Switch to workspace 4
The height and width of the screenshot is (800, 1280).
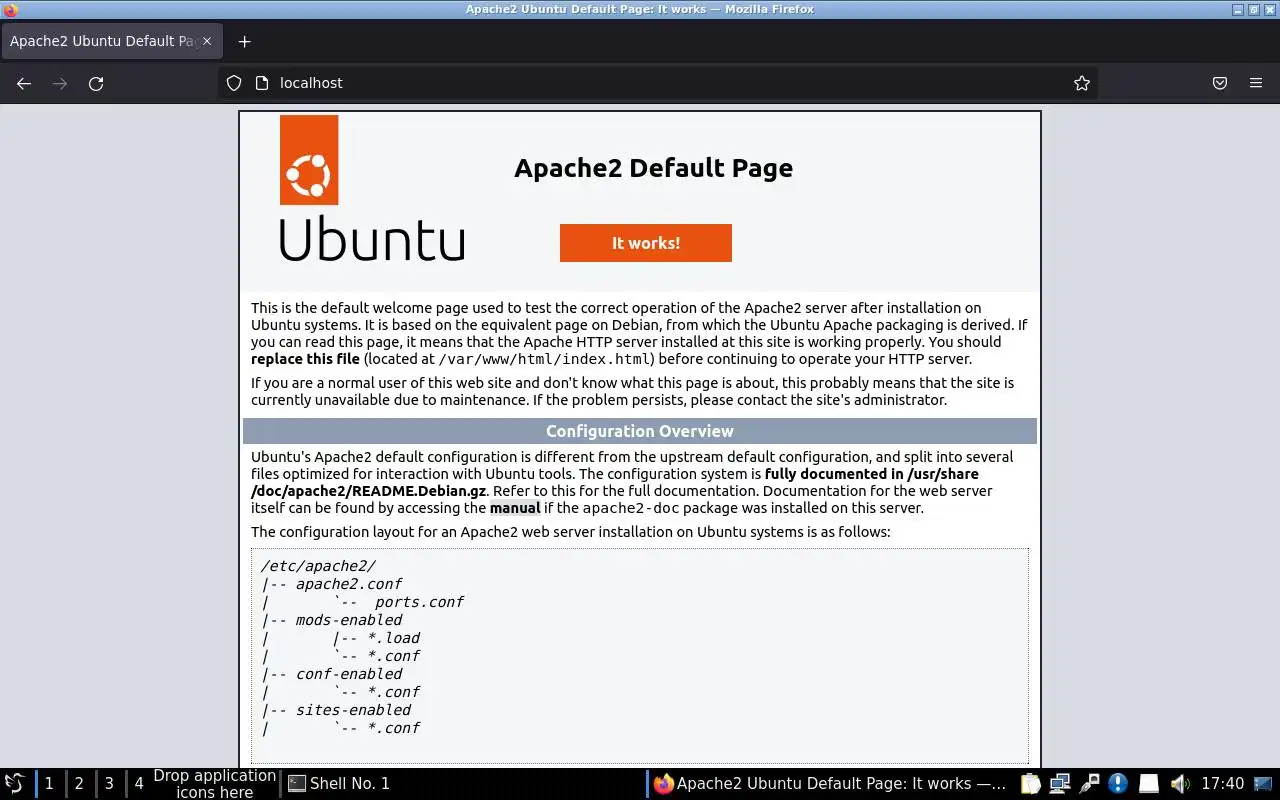point(139,784)
